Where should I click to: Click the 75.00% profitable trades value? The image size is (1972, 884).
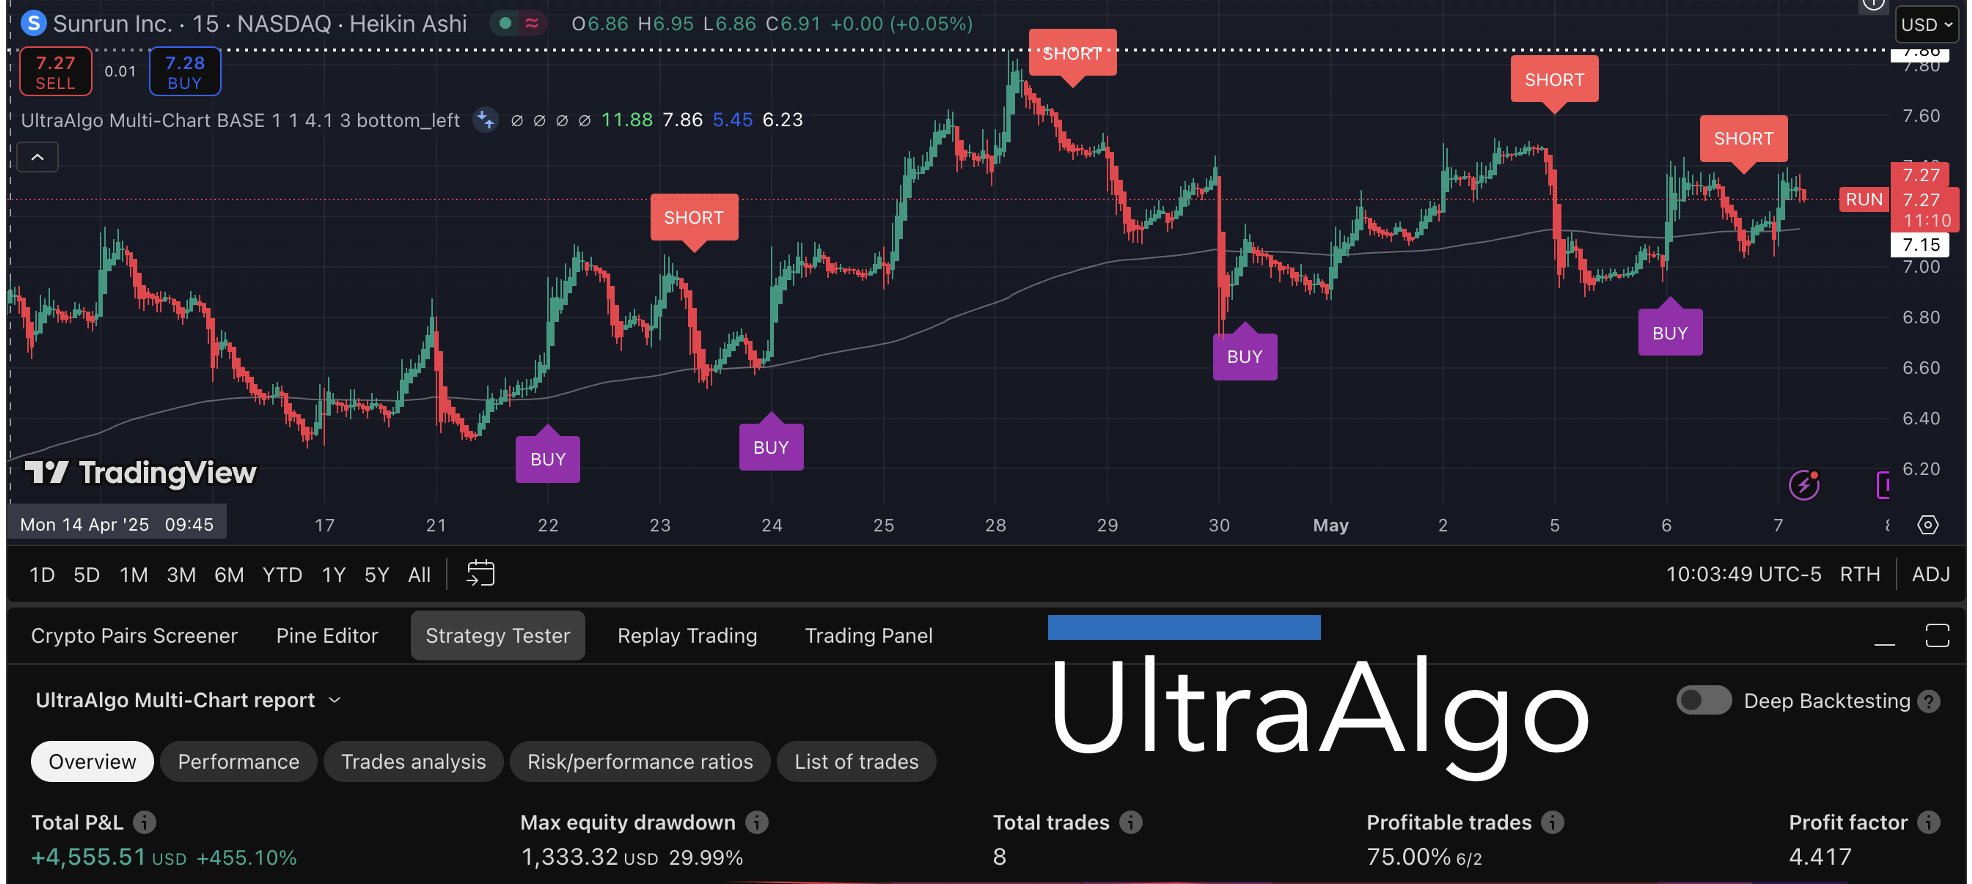(1408, 857)
